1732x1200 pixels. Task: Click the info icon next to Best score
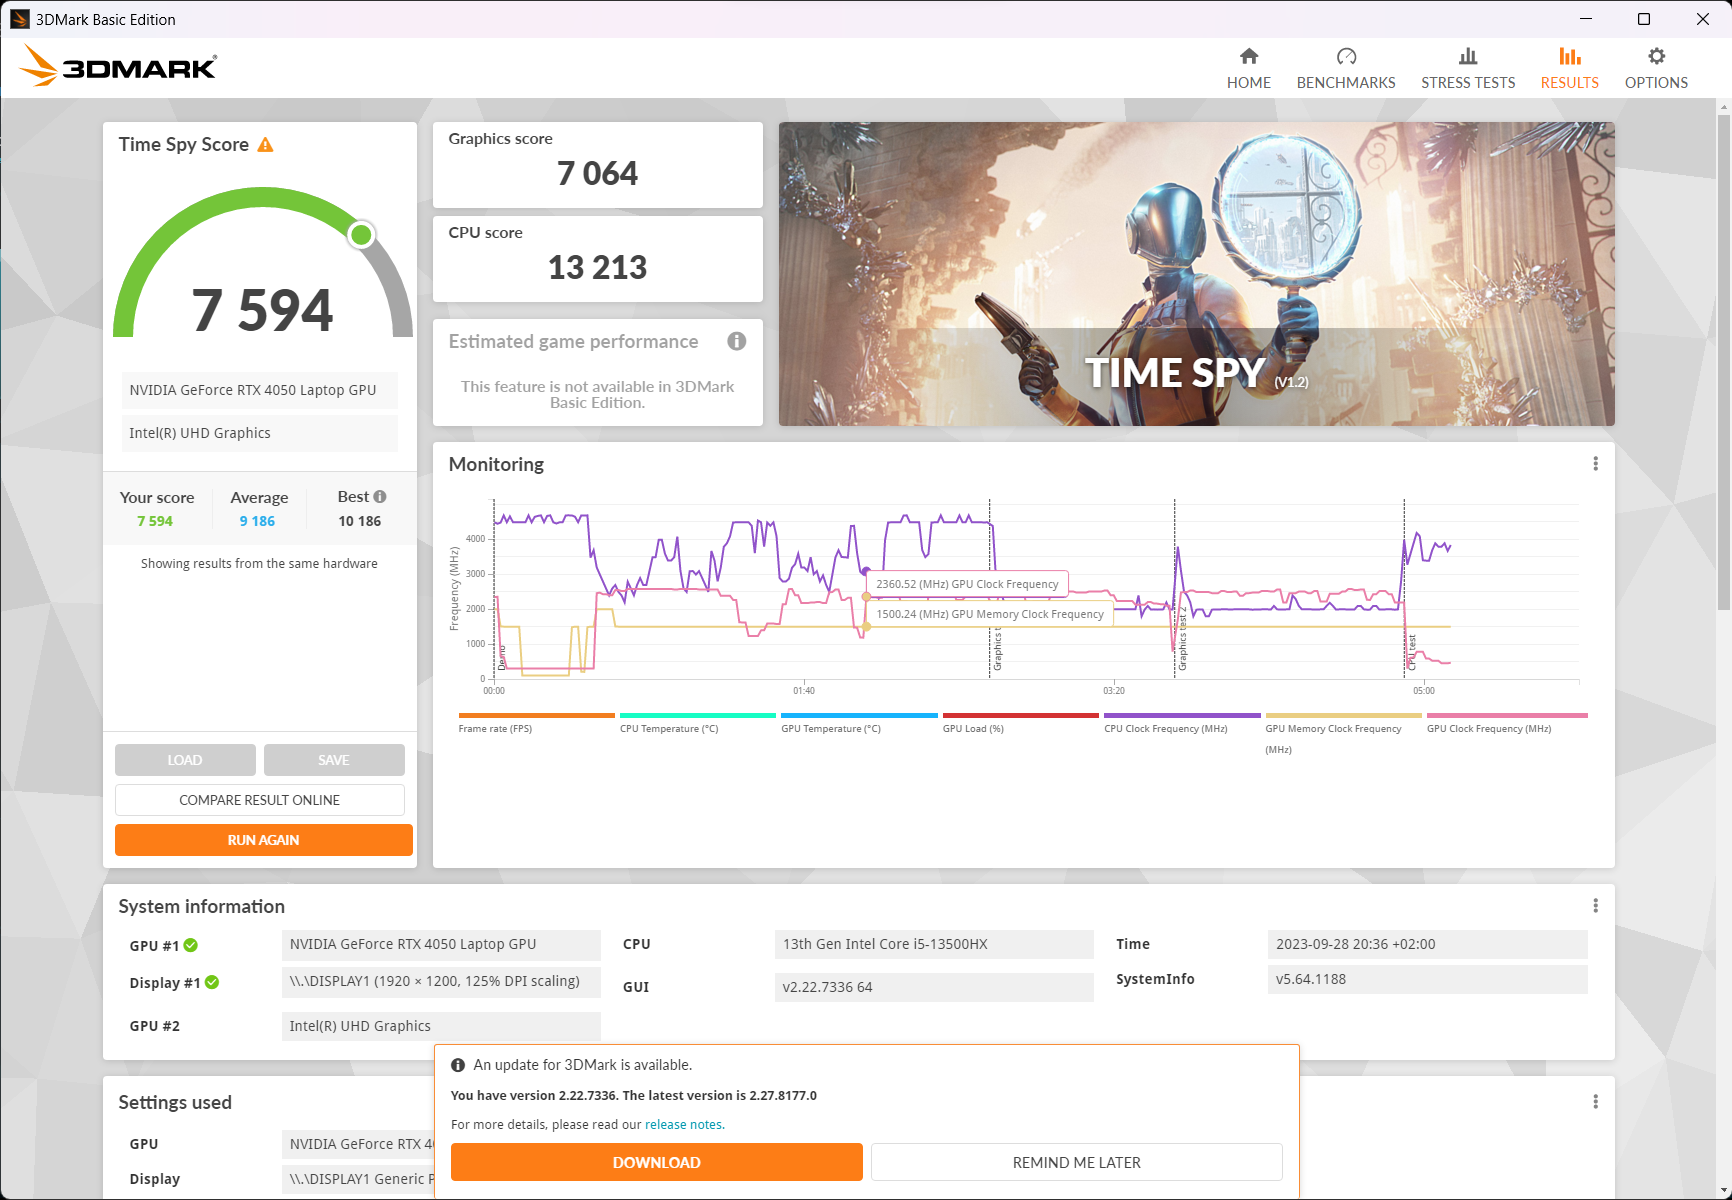coord(380,497)
